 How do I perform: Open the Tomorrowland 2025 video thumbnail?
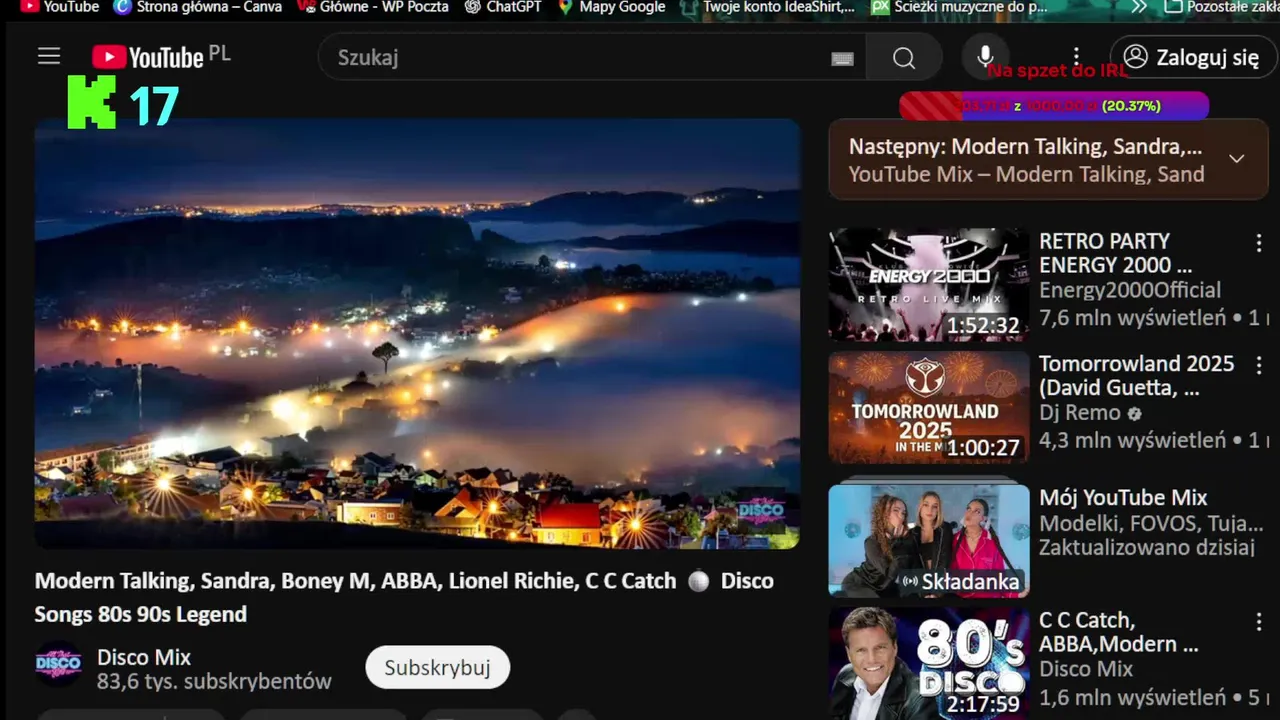click(929, 407)
